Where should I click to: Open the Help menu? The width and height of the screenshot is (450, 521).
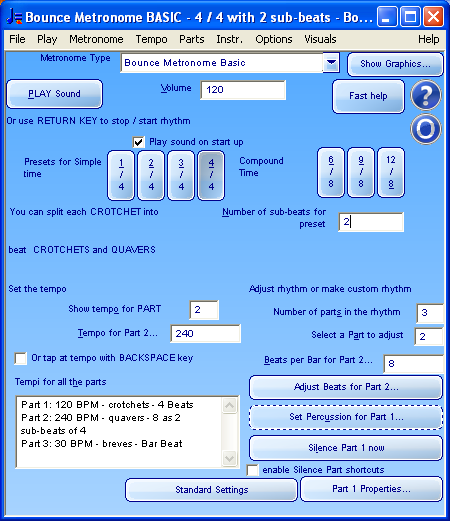point(428,39)
